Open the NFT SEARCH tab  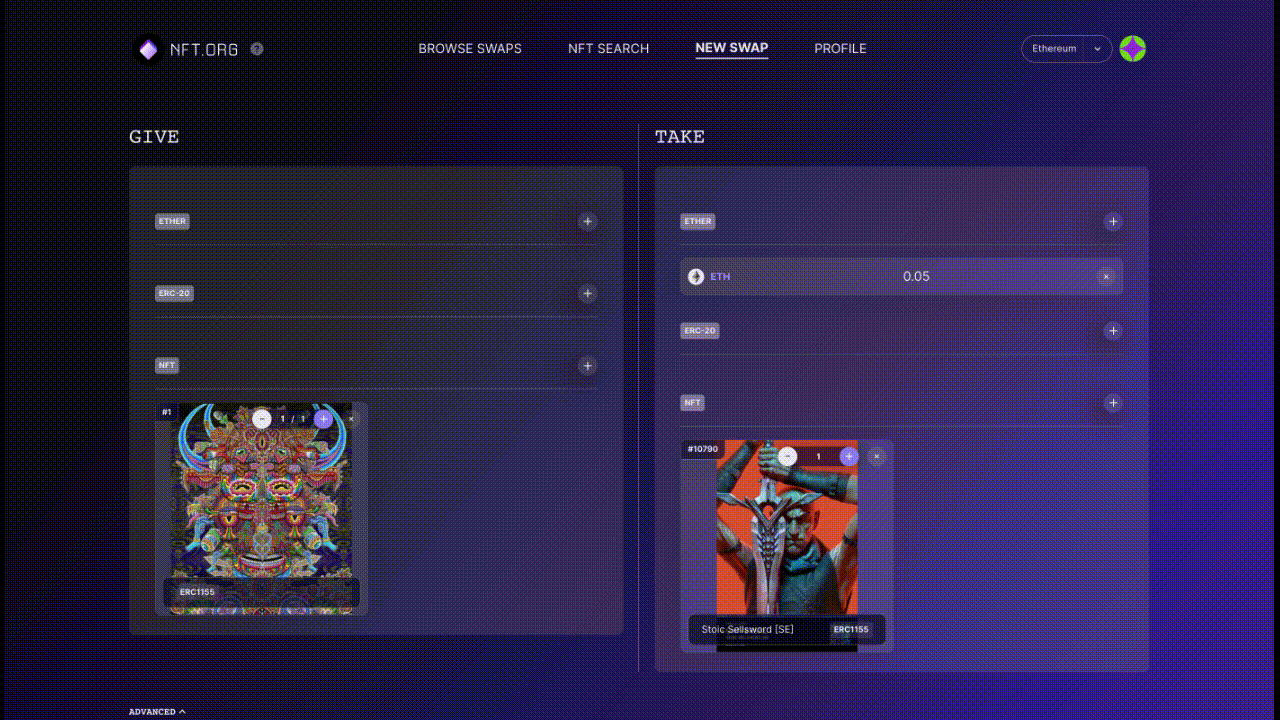pyautogui.click(x=608, y=48)
